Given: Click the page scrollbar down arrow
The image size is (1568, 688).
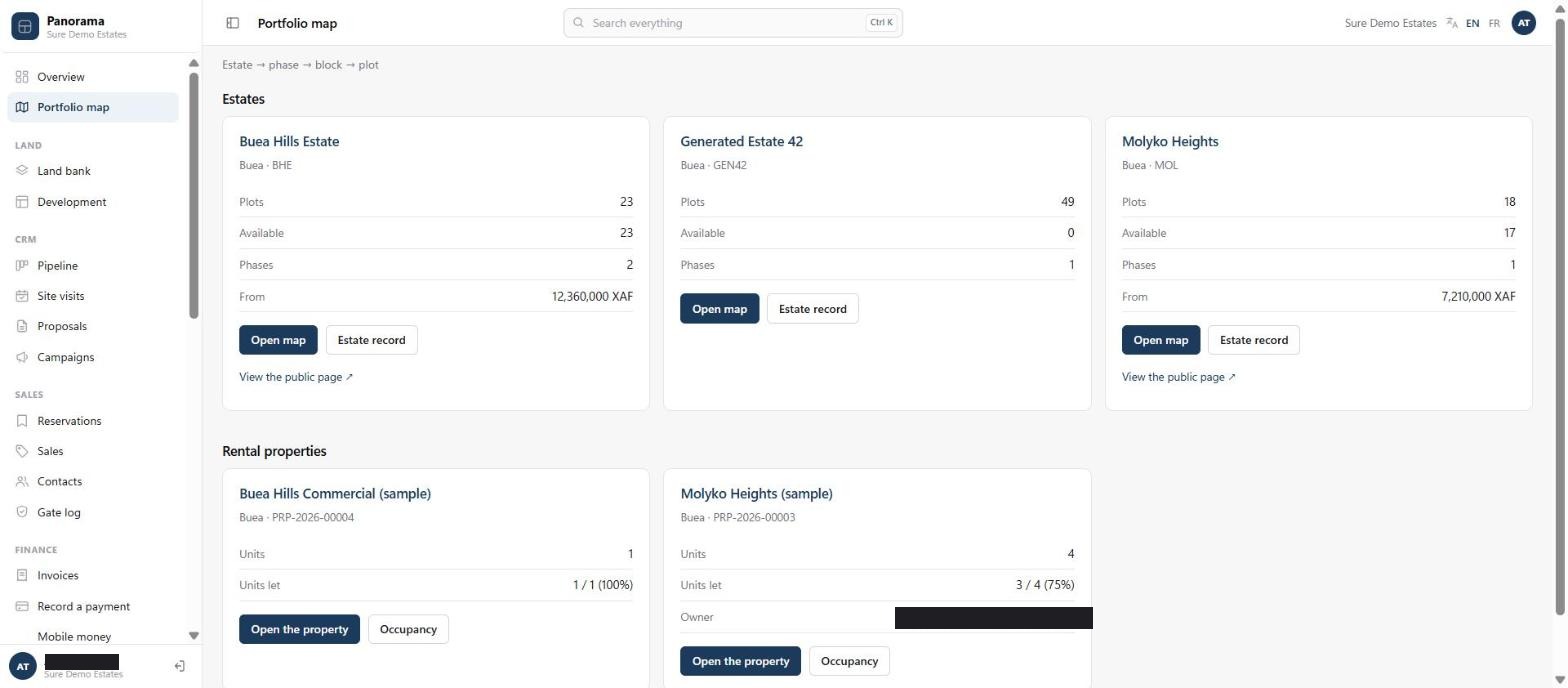Looking at the screenshot, I should (x=1559, y=680).
